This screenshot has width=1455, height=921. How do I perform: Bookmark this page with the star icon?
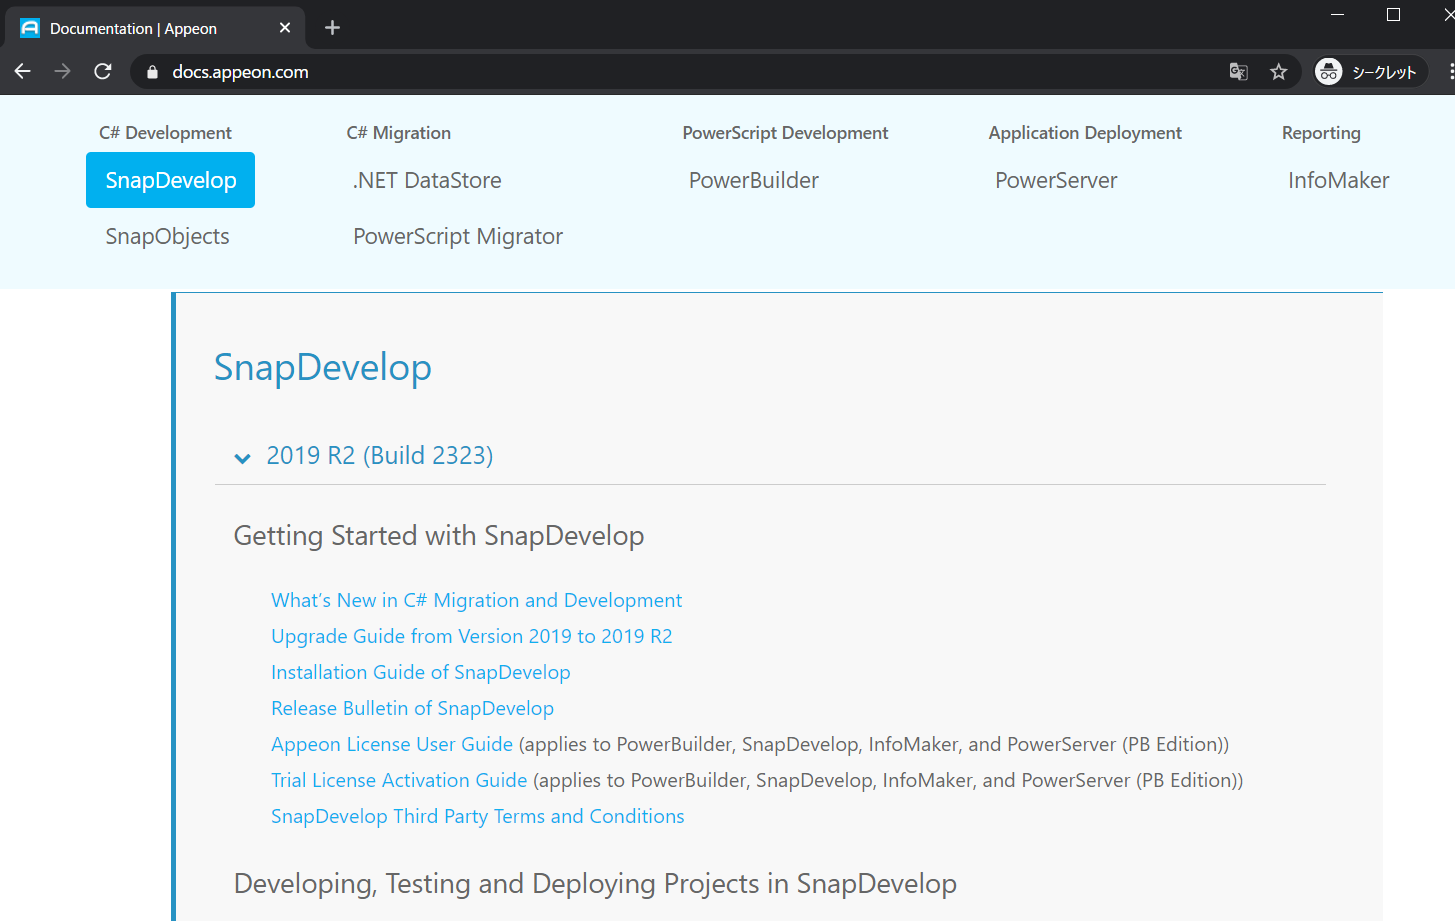pyautogui.click(x=1278, y=71)
